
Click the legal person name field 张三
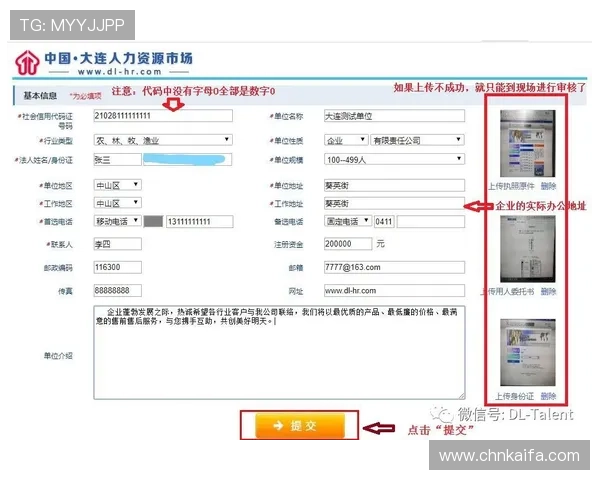coord(117,160)
